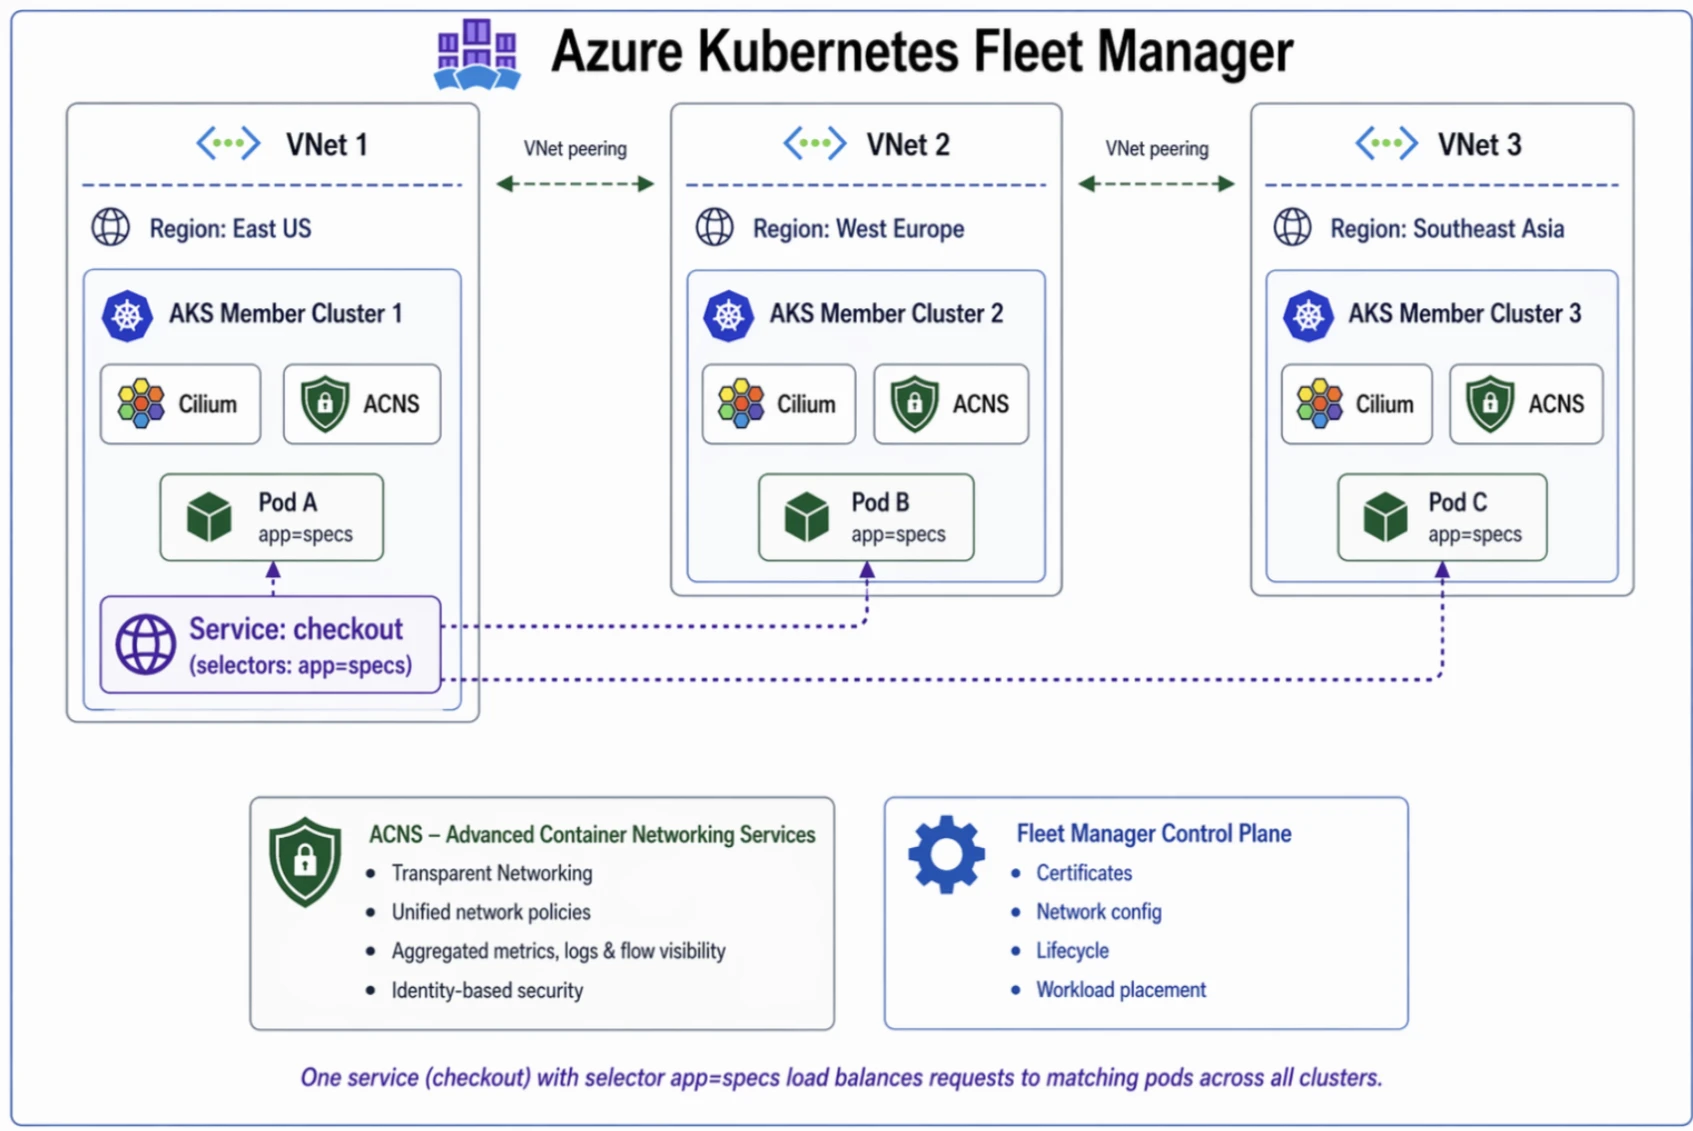Click the ACNS shield icon in Cluster 3
This screenshot has height=1131, width=1693.
pyautogui.click(x=1491, y=404)
